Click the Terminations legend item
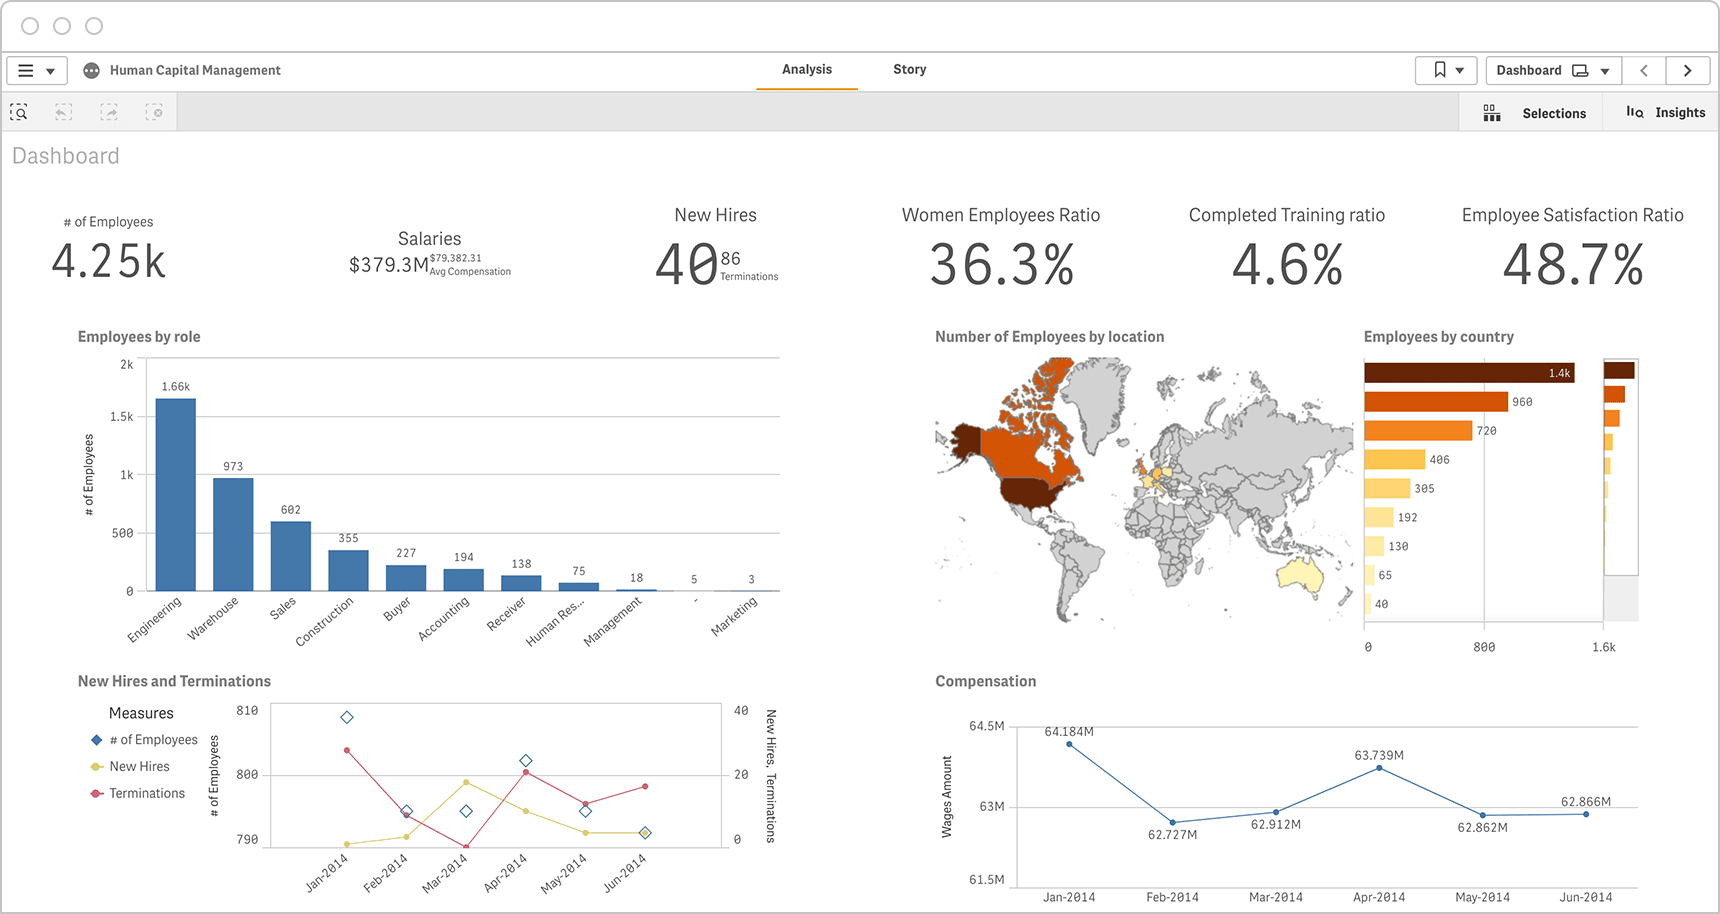1720x914 pixels. tap(137, 793)
